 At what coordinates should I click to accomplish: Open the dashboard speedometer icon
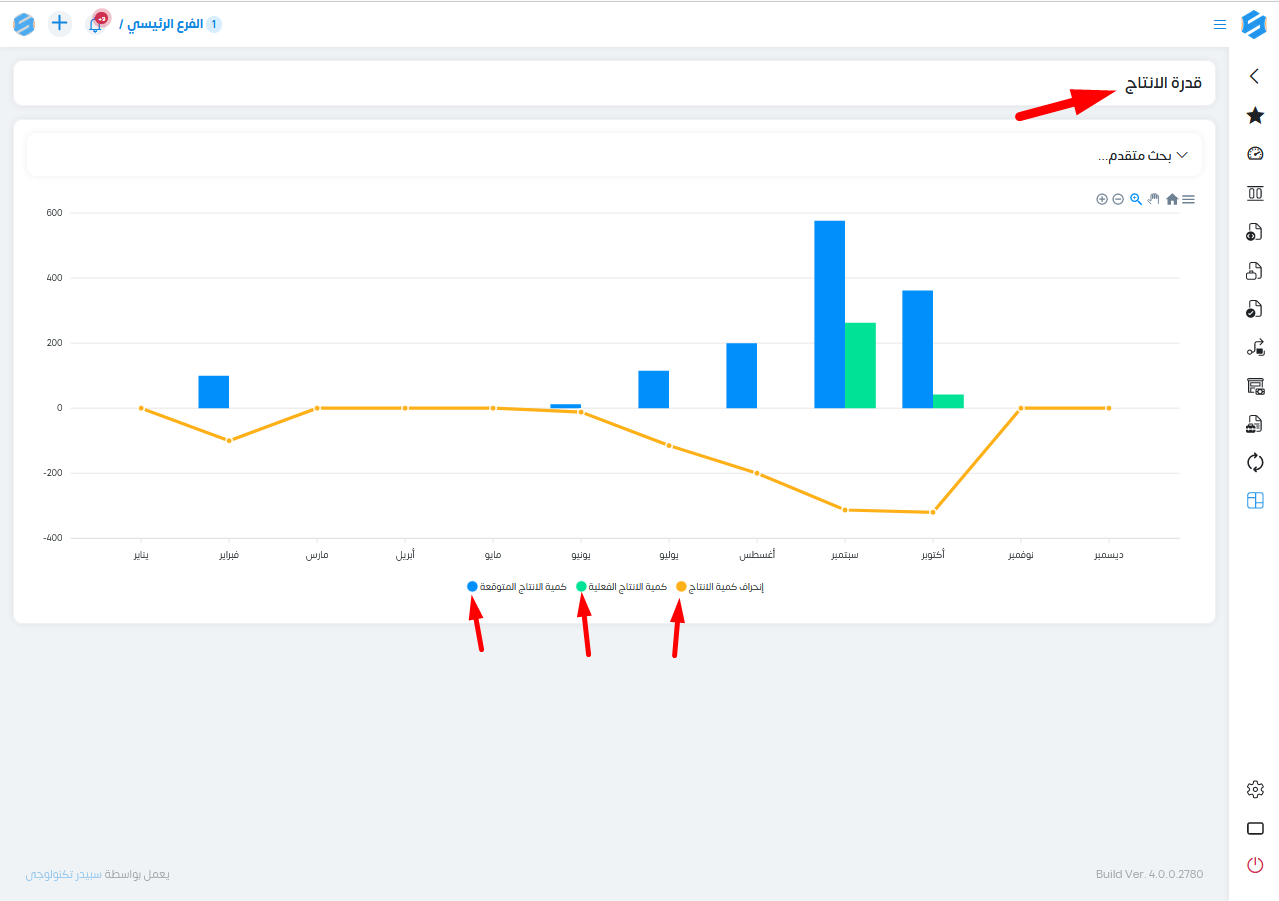1255,154
